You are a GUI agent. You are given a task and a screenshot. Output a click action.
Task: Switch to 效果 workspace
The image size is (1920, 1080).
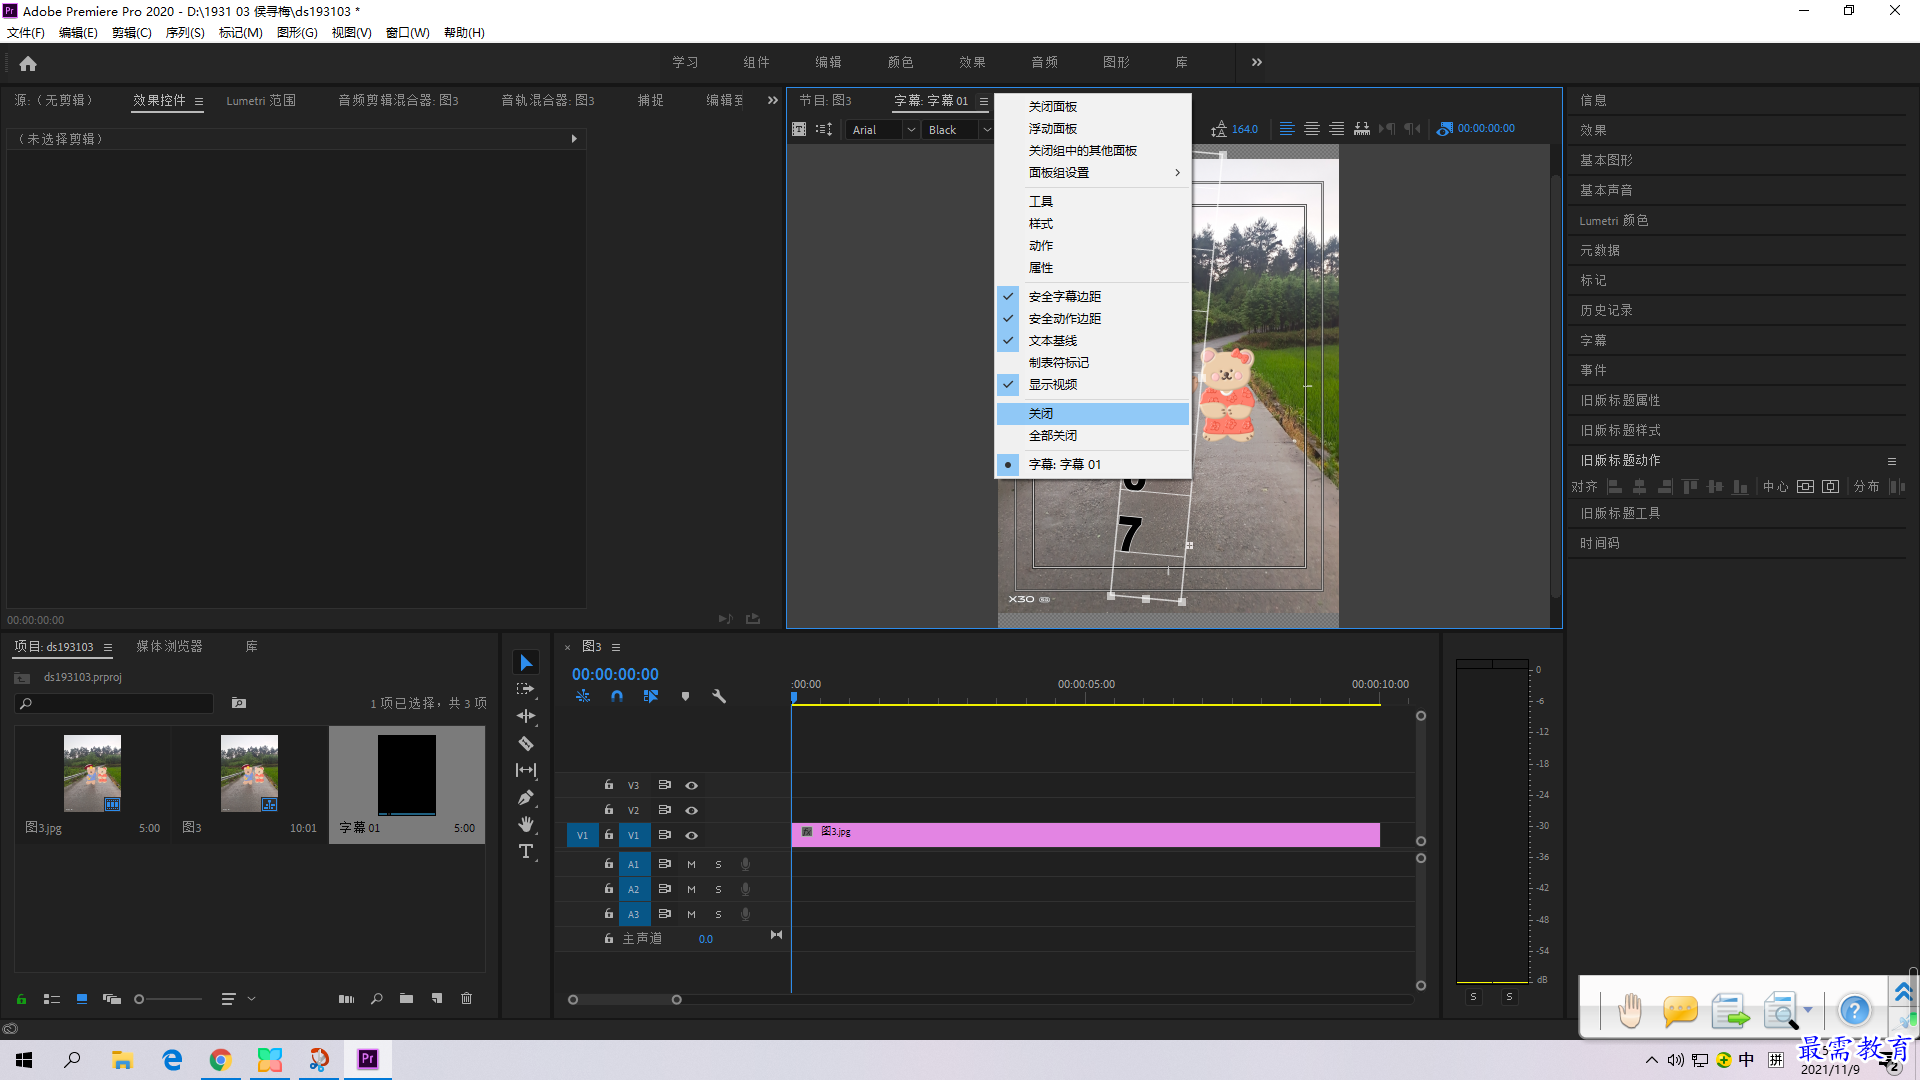(x=972, y=62)
